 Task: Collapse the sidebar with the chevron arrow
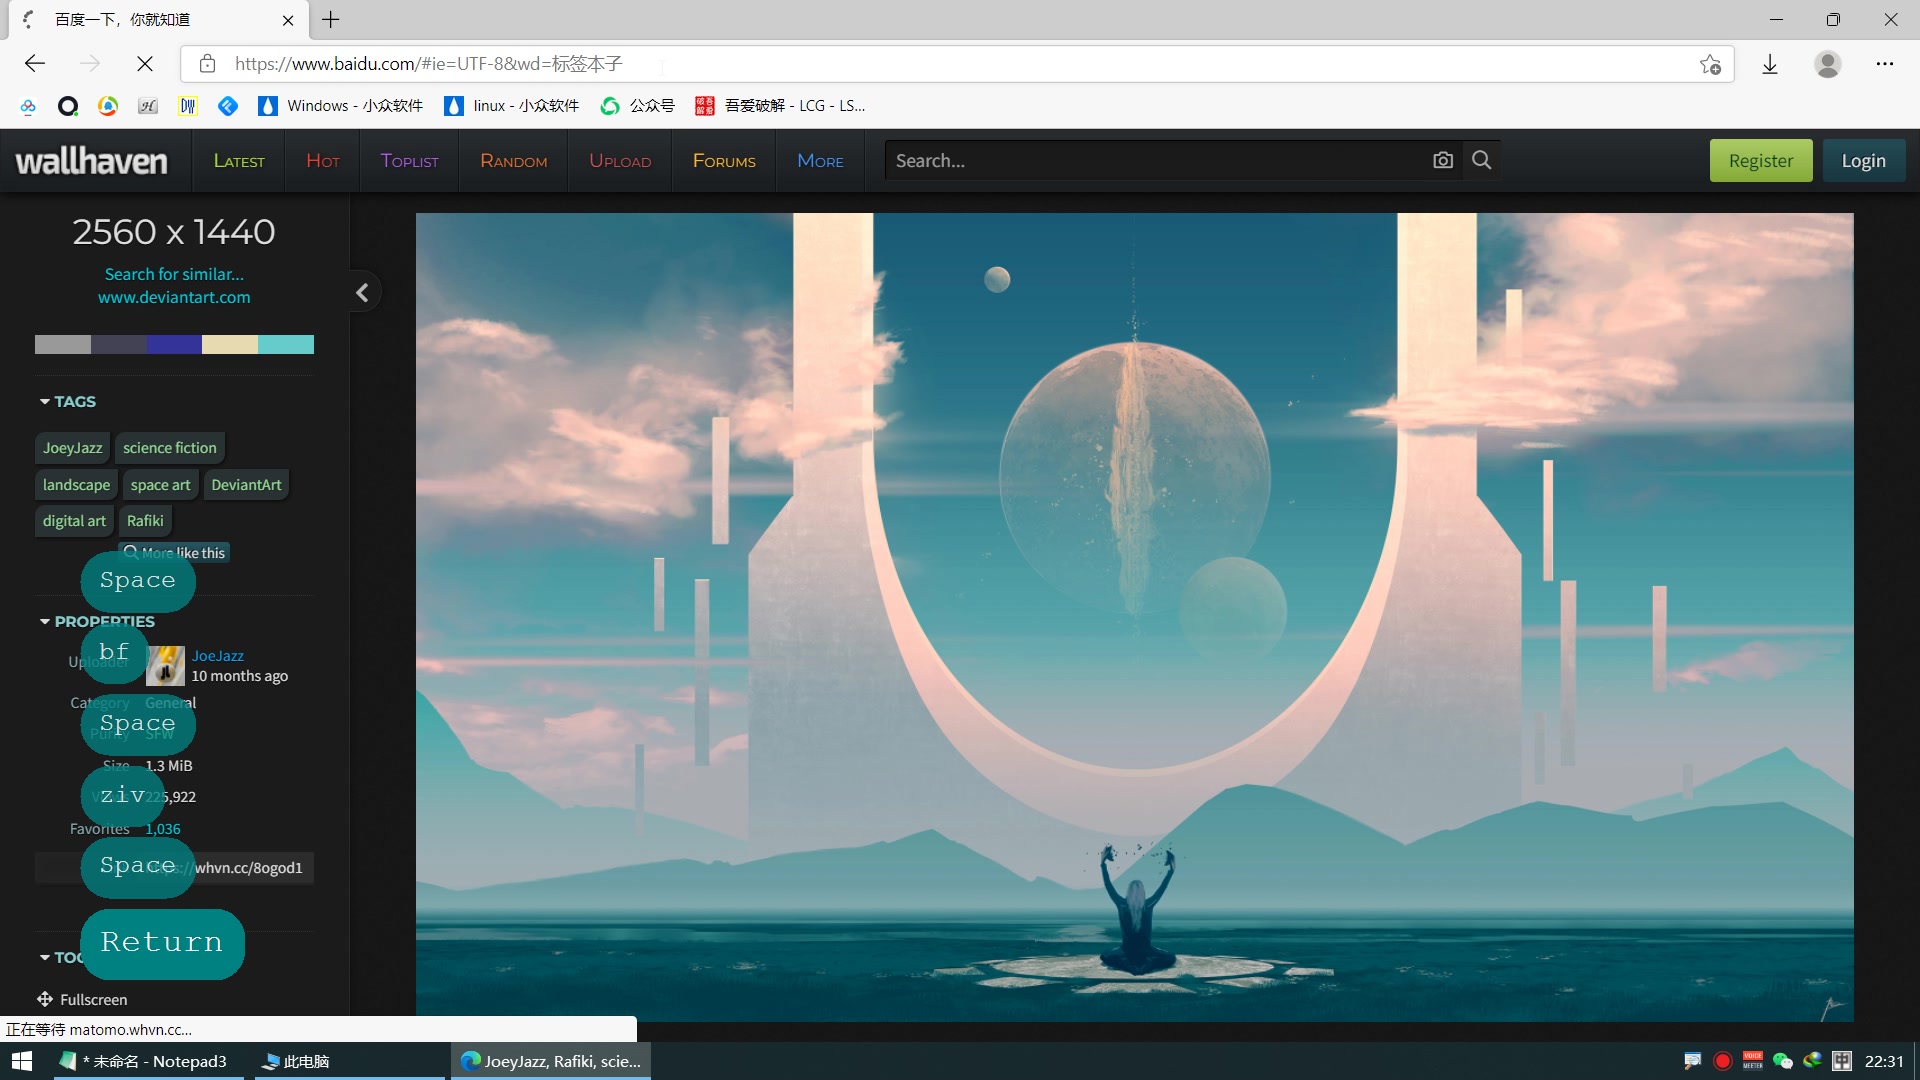tap(363, 292)
